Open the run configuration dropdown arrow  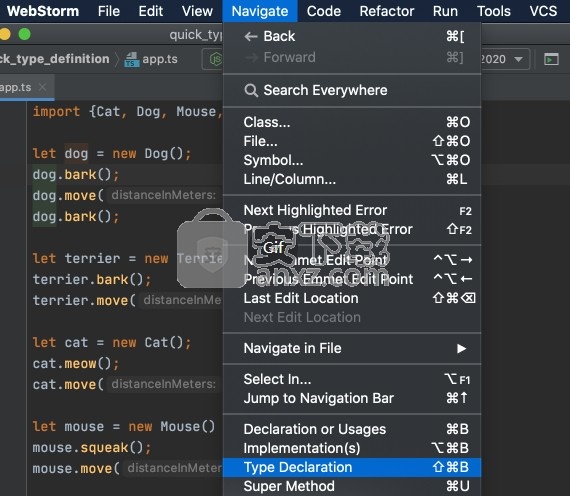point(518,59)
